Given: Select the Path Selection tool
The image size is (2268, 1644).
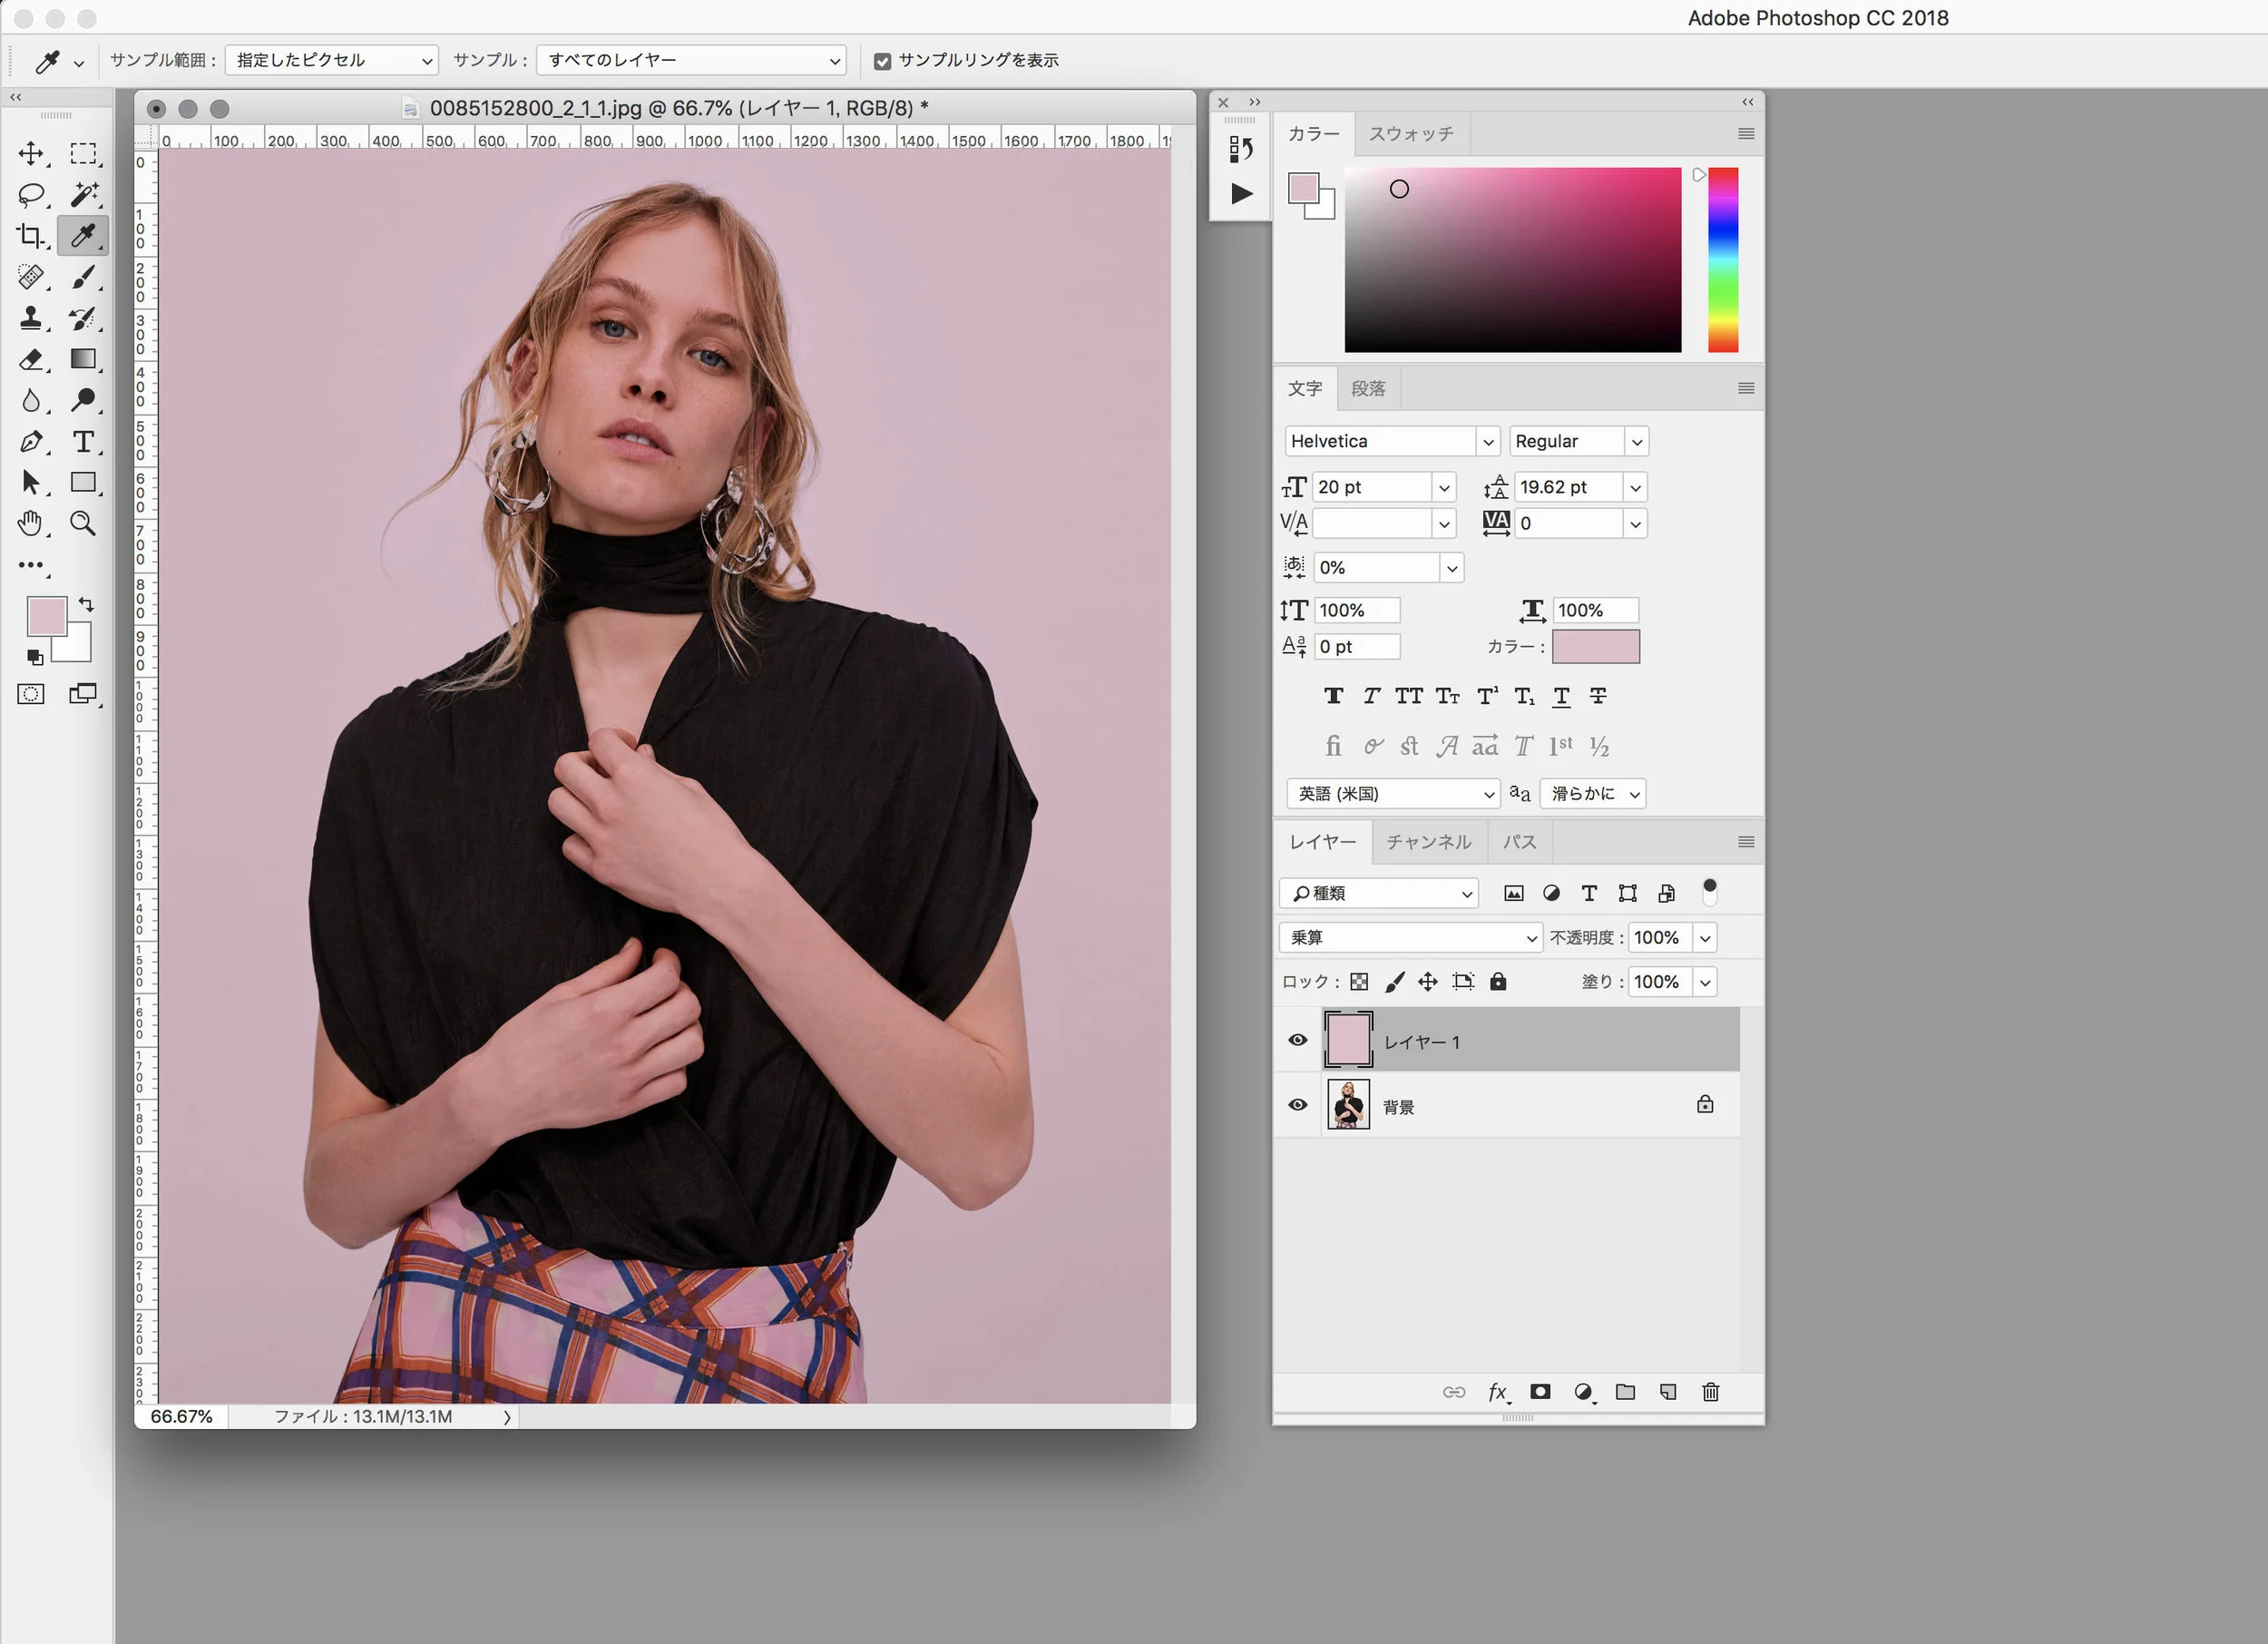Looking at the screenshot, I should pyautogui.click(x=31, y=483).
